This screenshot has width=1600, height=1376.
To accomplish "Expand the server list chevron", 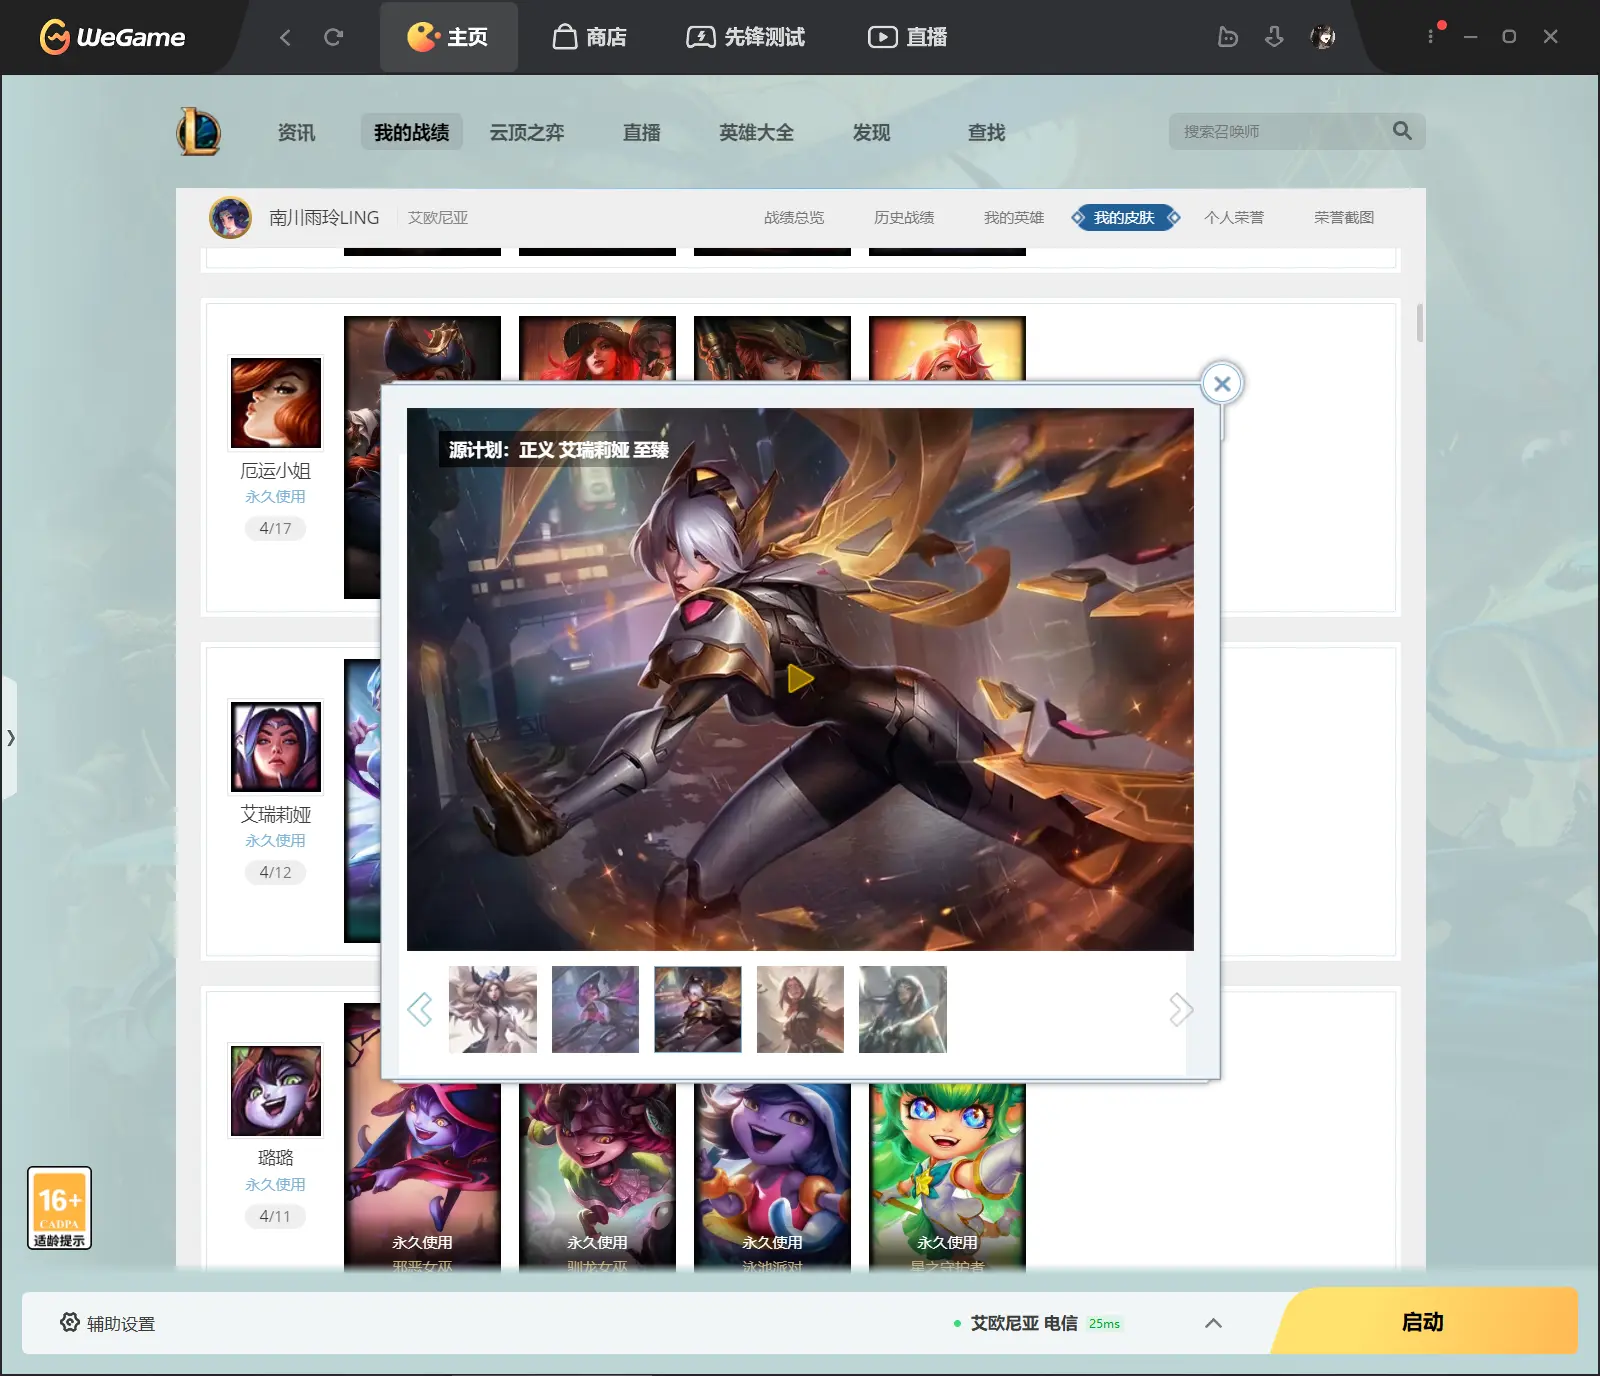I will pos(1213,1323).
